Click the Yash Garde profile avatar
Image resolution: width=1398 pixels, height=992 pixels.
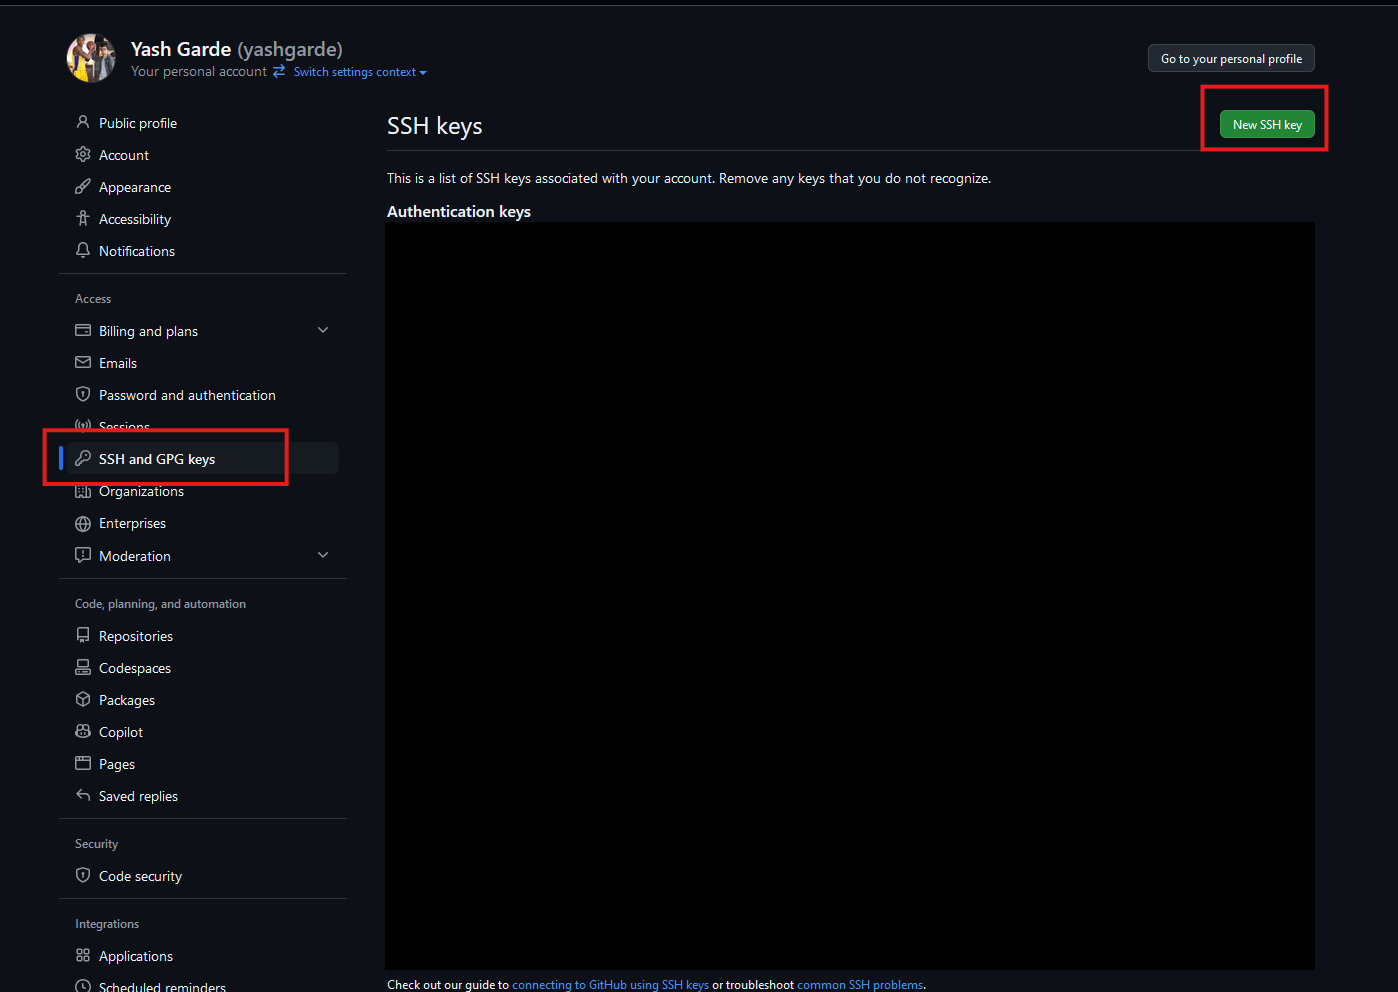coord(91,57)
